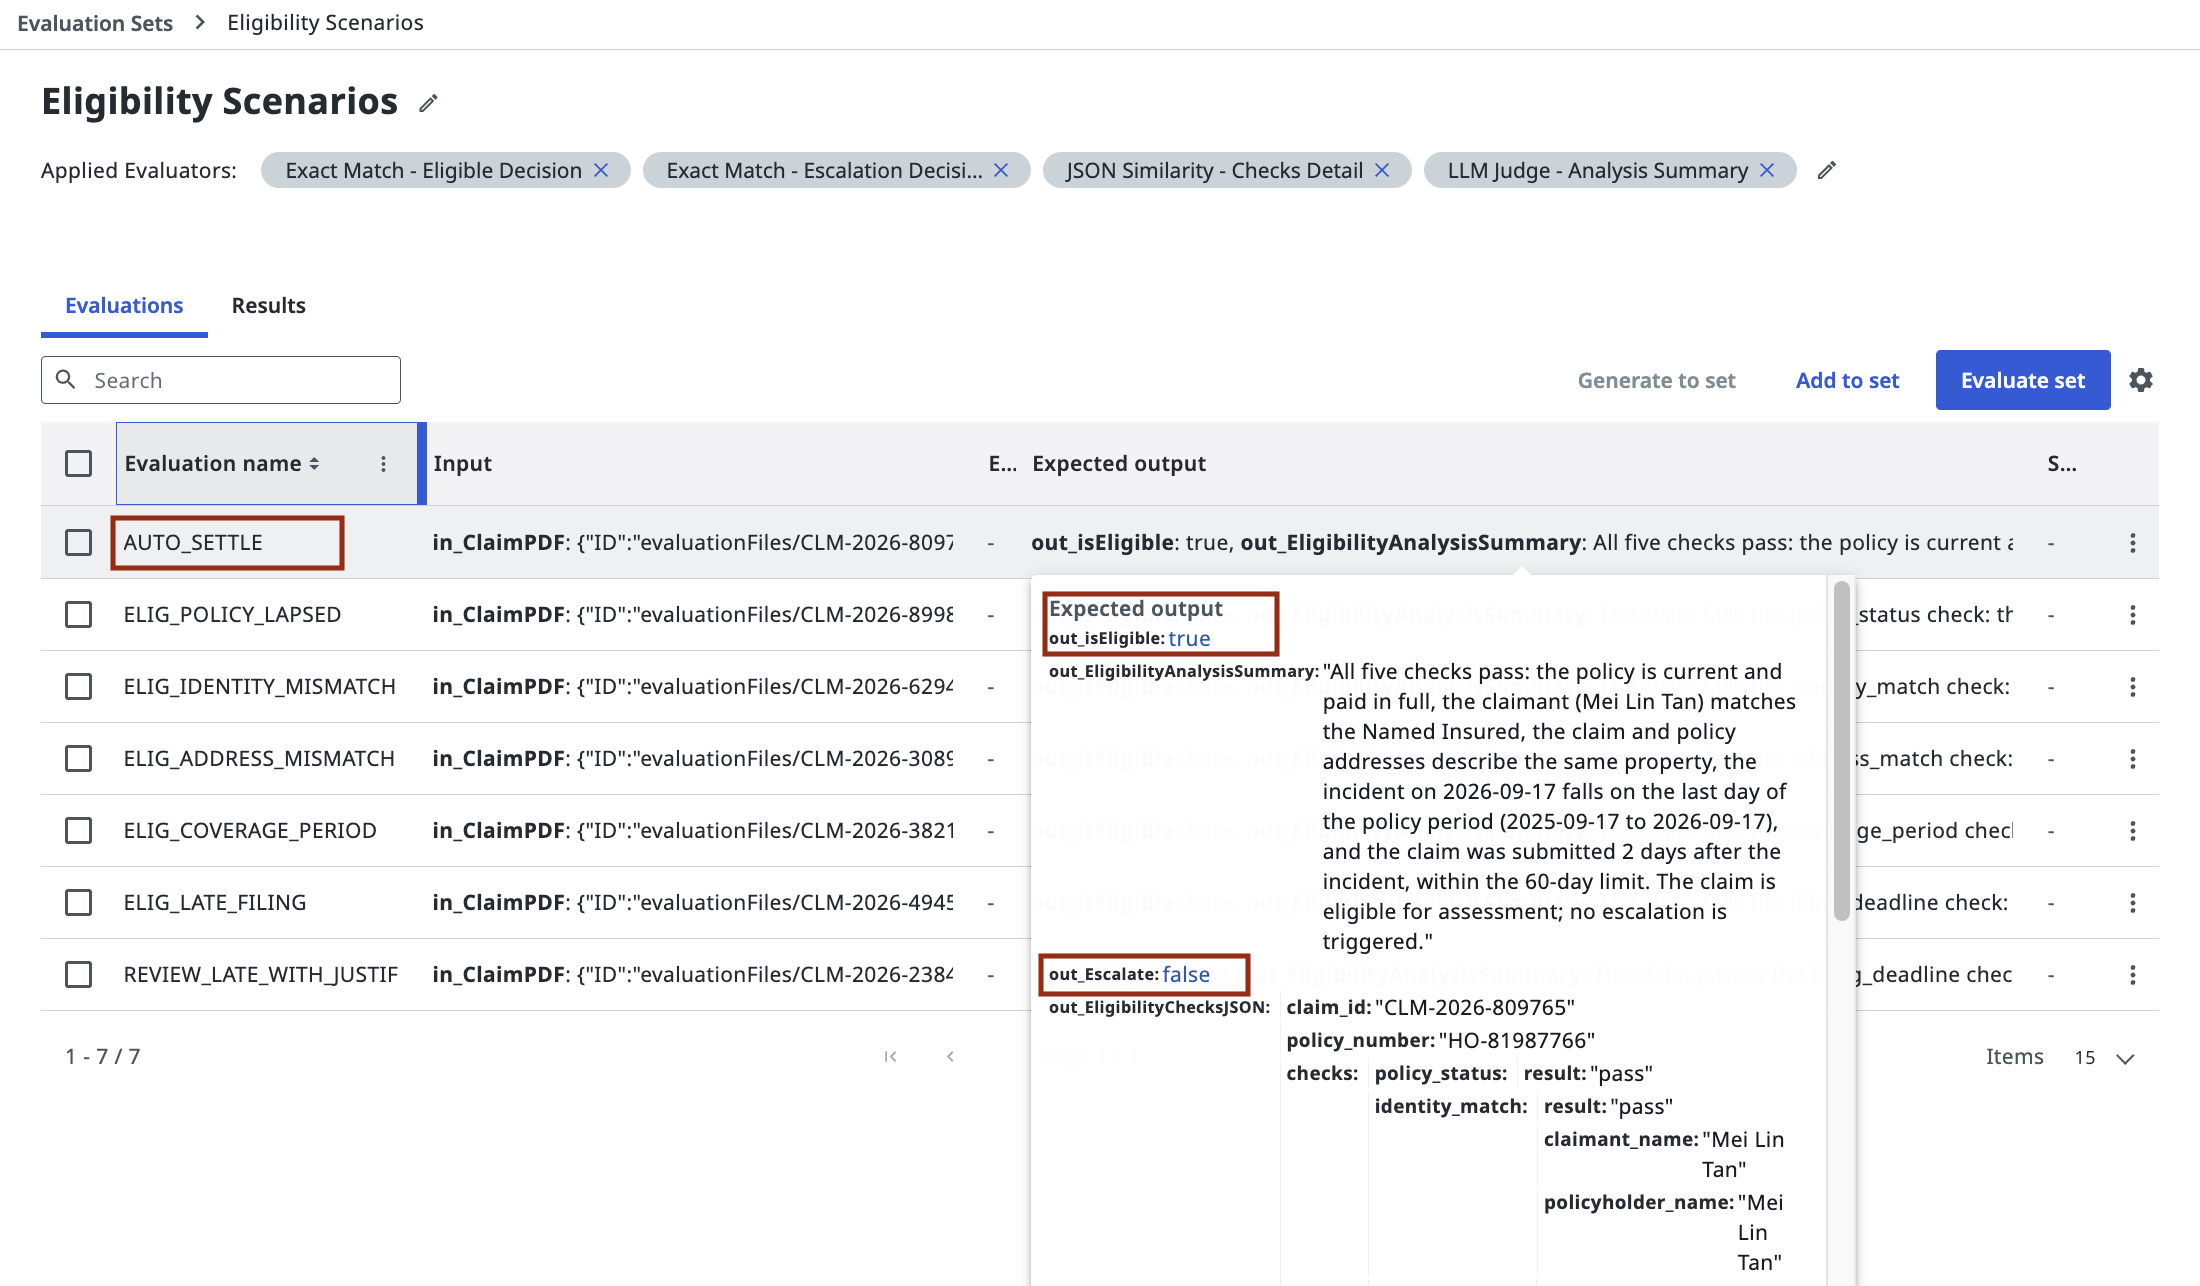Remove Exact Match - Eligible Decision evaluator
2200x1286 pixels.
pyautogui.click(x=601, y=170)
